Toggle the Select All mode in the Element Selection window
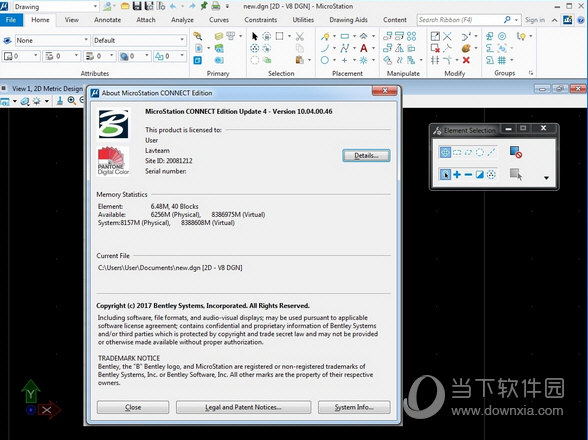The width and height of the screenshot is (588, 440). pyautogui.click(x=491, y=174)
